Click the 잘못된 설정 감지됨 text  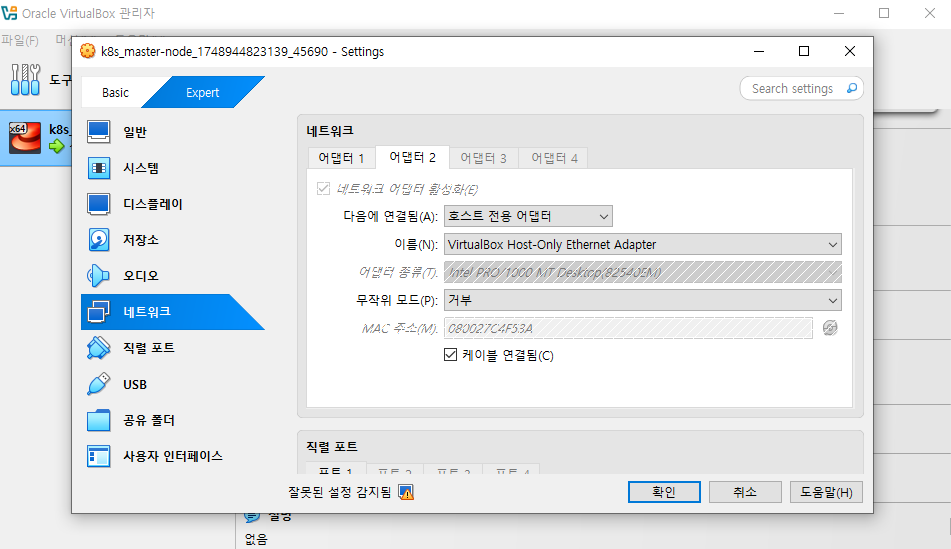[340, 492]
